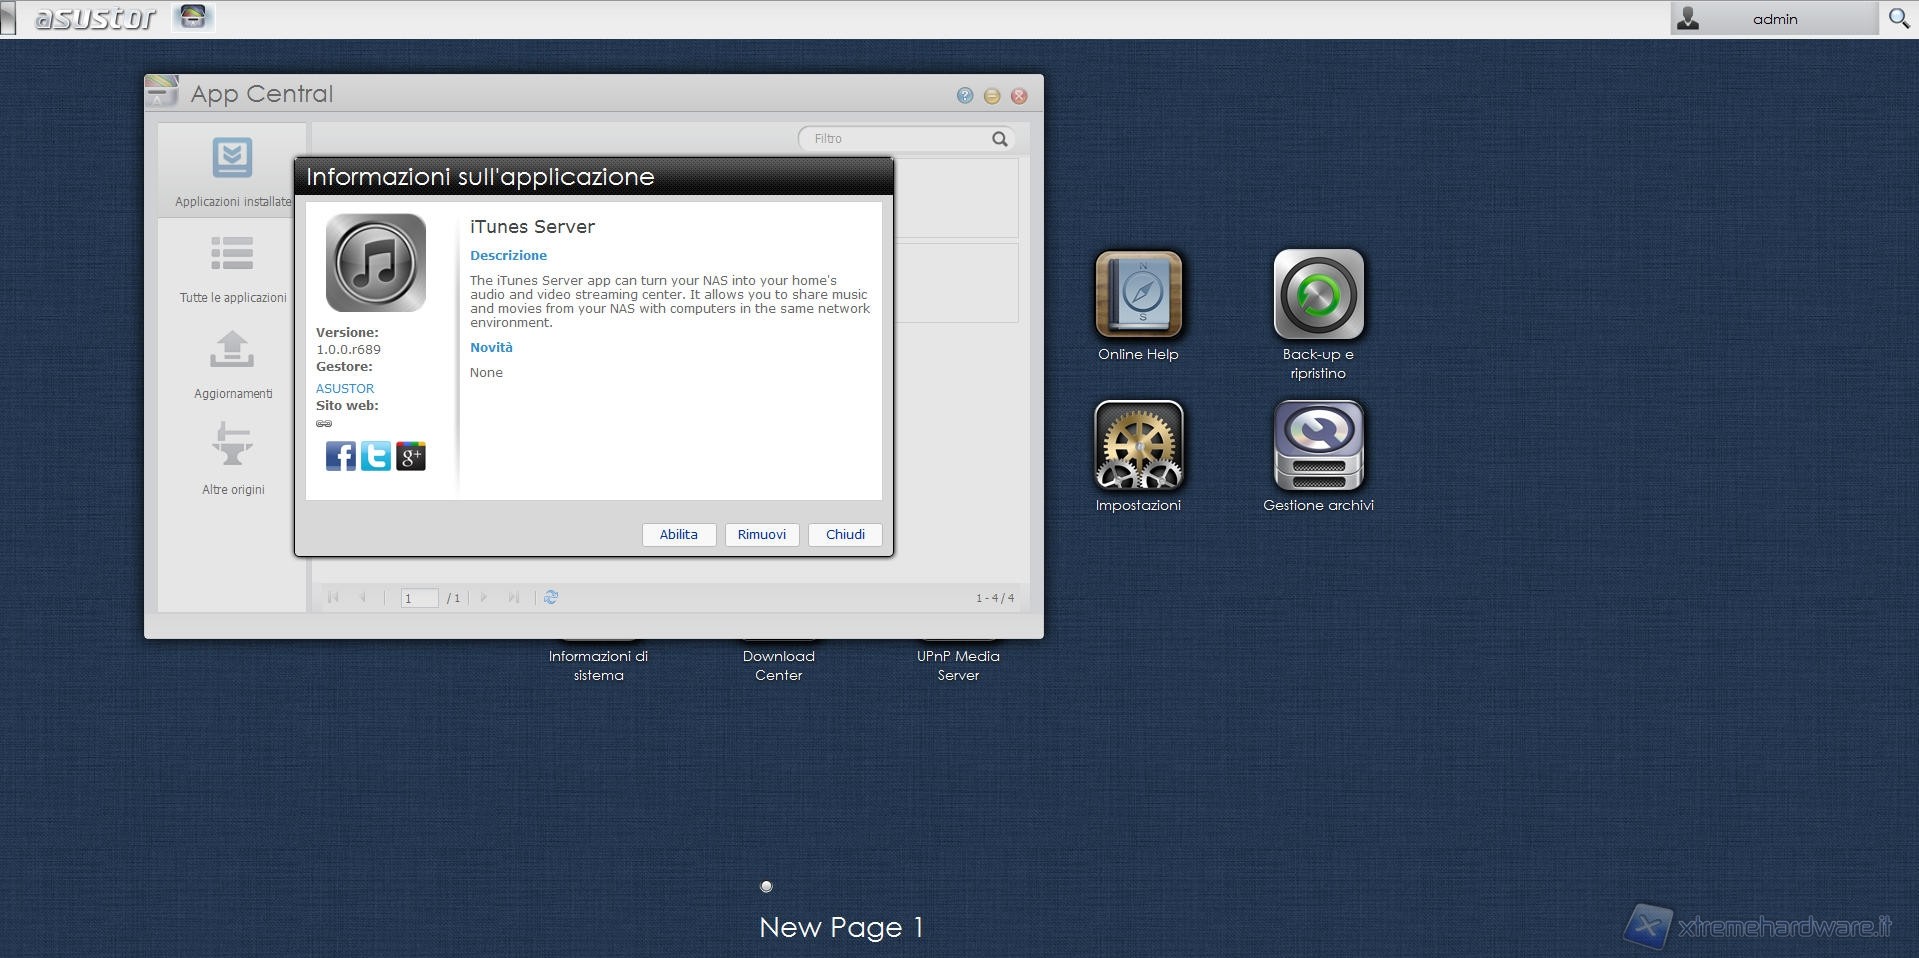Image resolution: width=1919 pixels, height=958 pixels.
Task: Click the Filtro search field
Action: point(895,139)
